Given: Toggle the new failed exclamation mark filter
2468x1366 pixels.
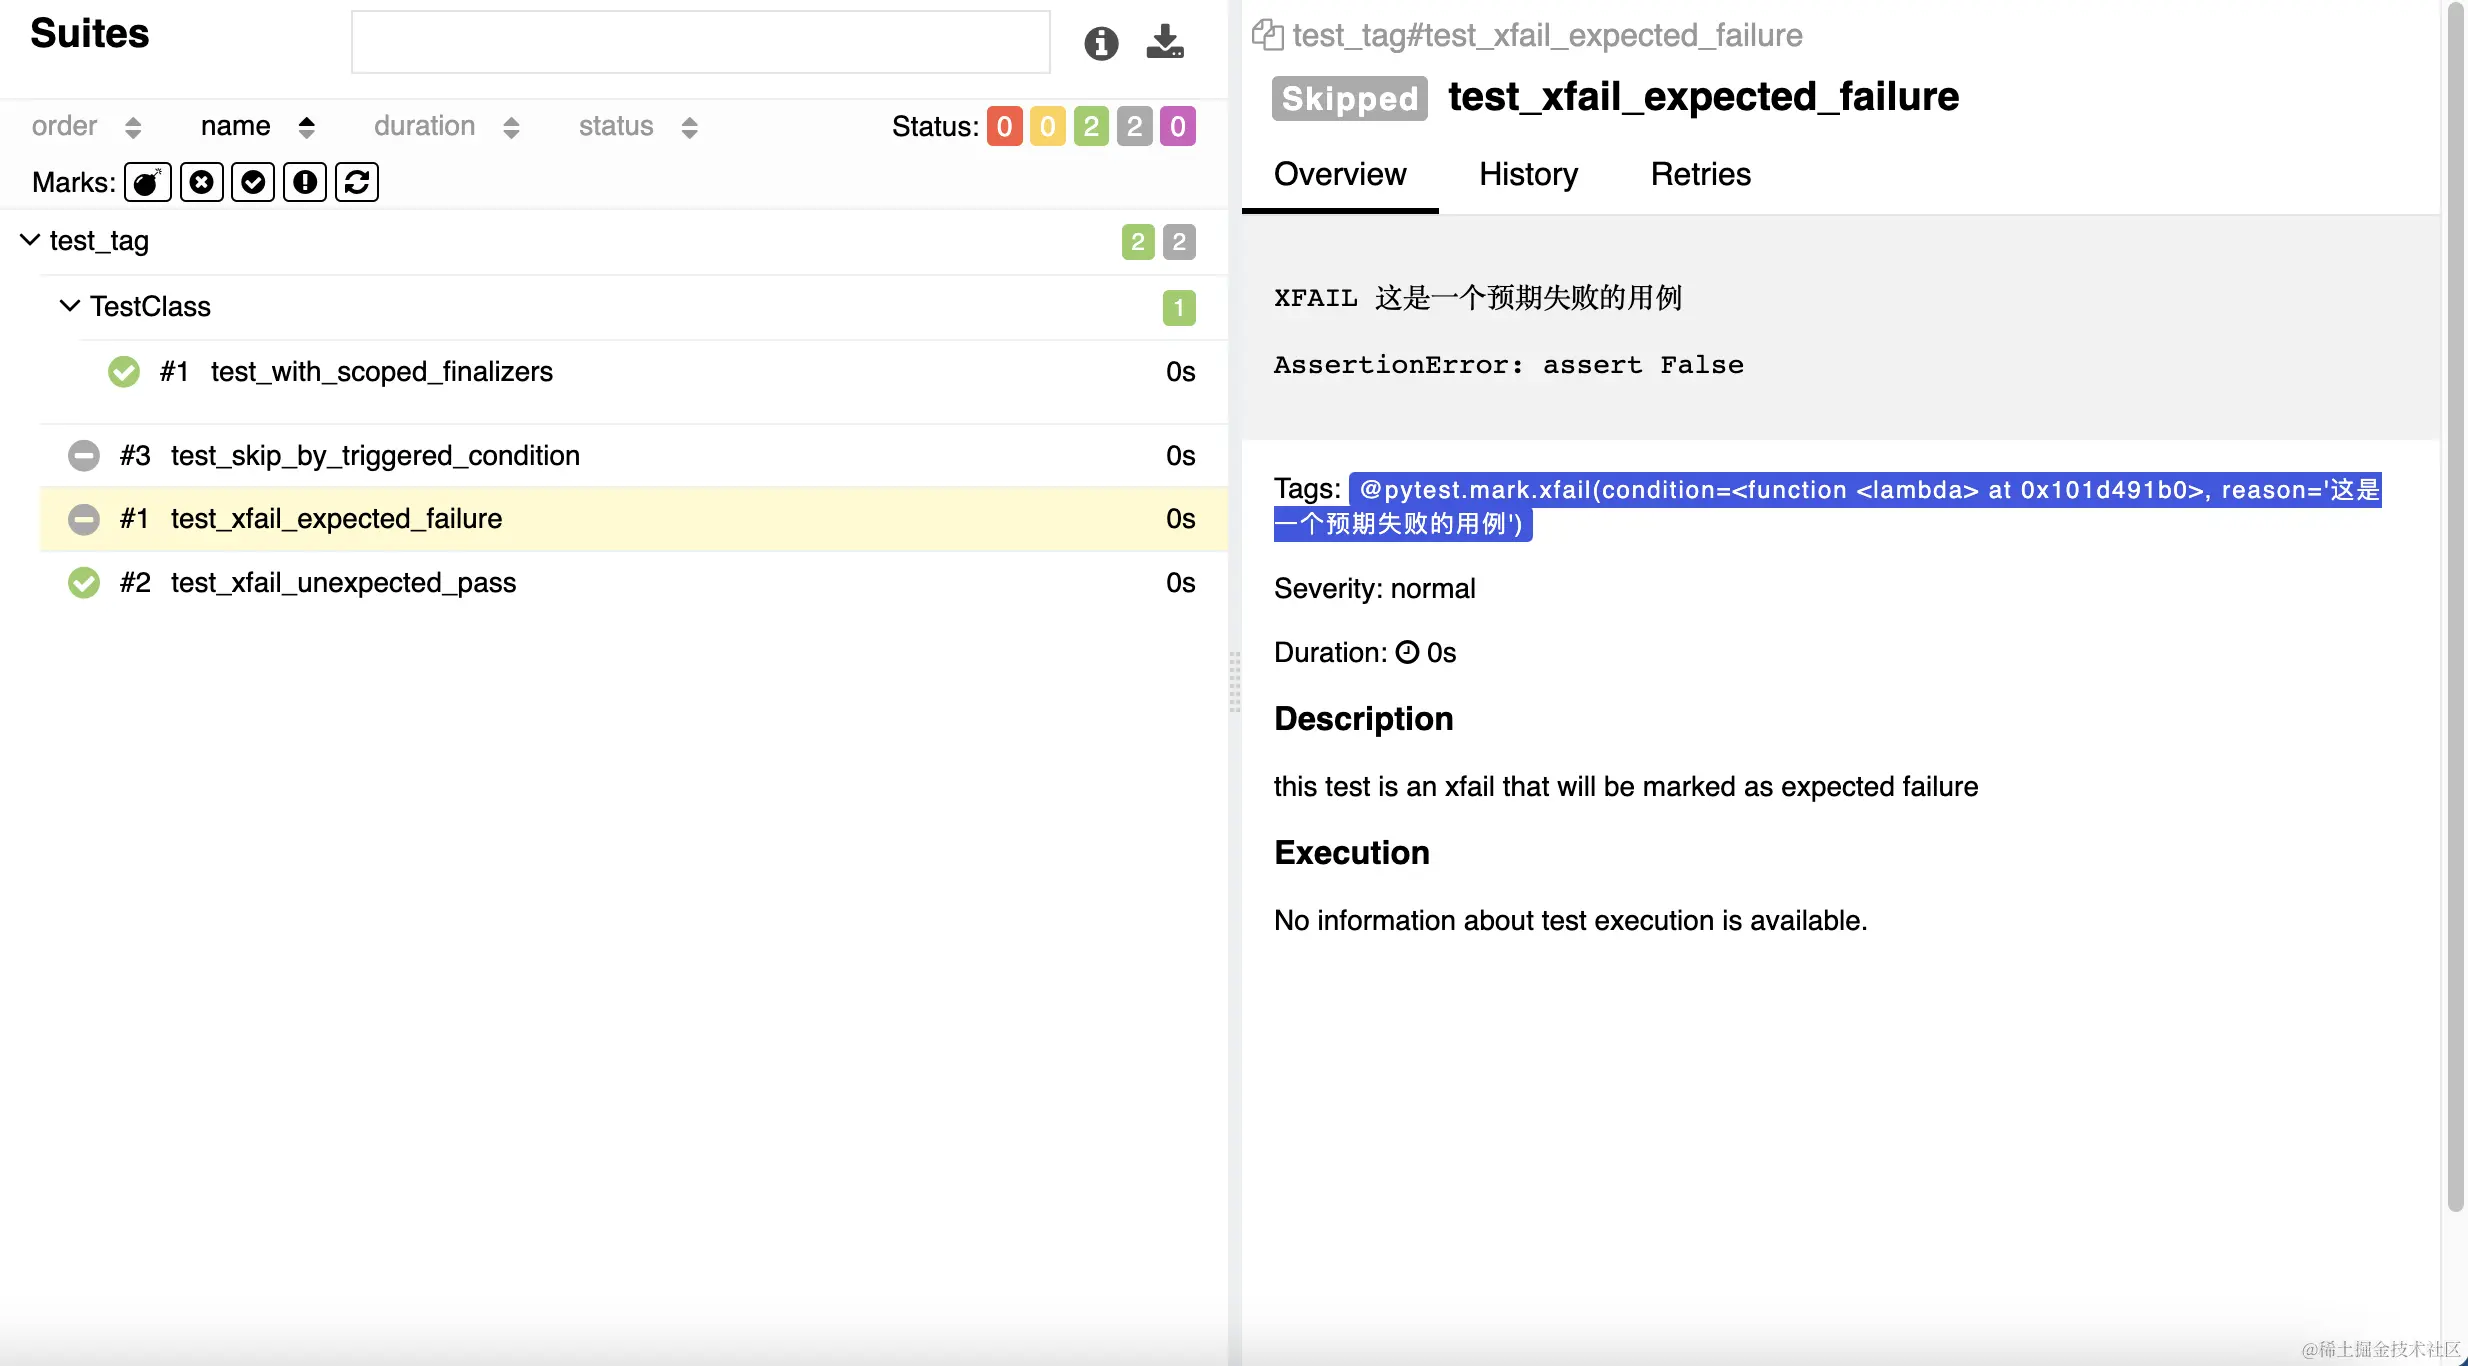Looking at the screenshot, I should point(305,182).
